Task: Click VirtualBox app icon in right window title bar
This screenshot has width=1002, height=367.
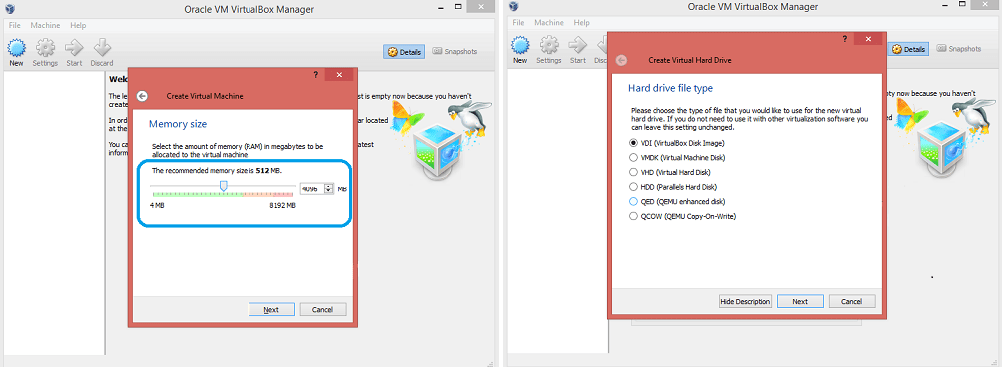Action: 514,7
